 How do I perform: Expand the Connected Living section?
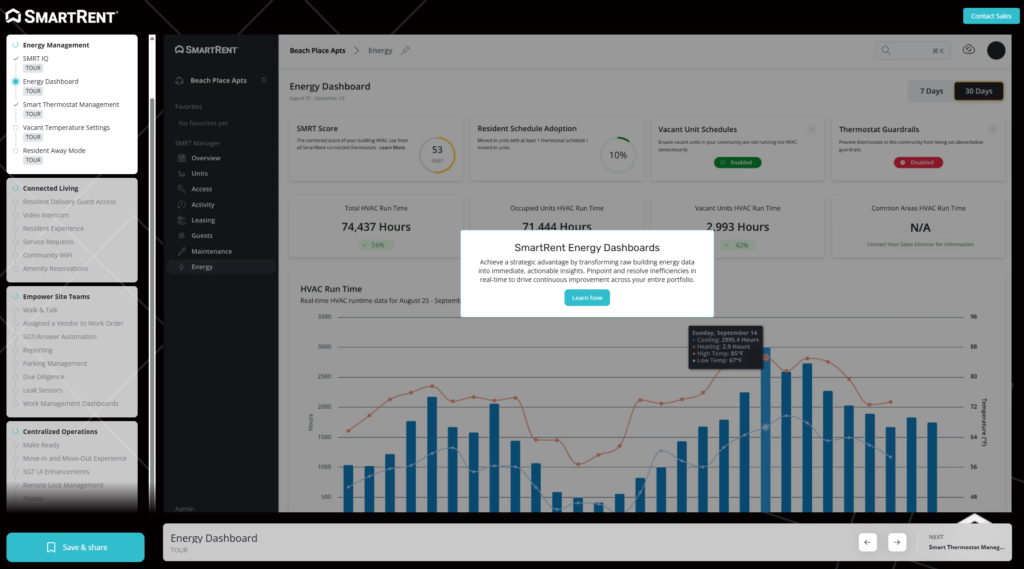[x=50, y=188]
